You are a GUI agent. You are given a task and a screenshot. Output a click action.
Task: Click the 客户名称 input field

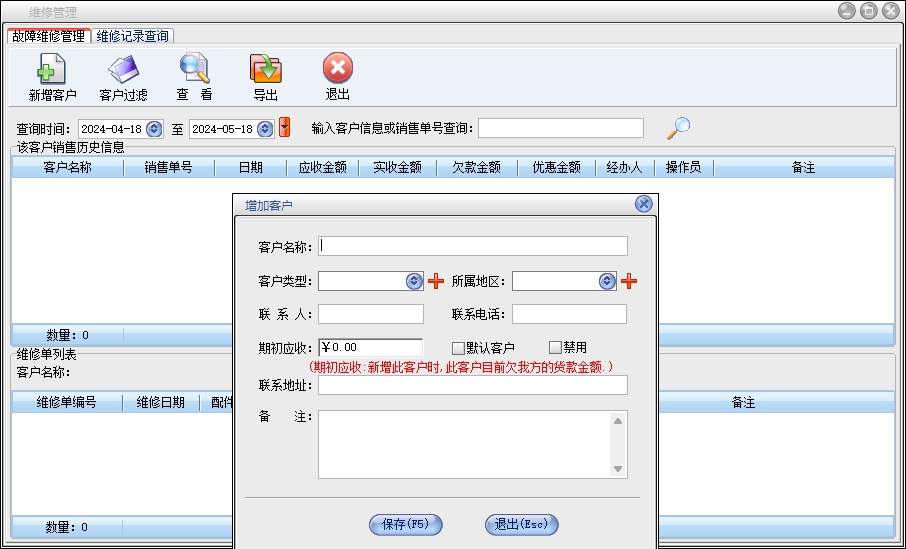(x=473, y=246)
